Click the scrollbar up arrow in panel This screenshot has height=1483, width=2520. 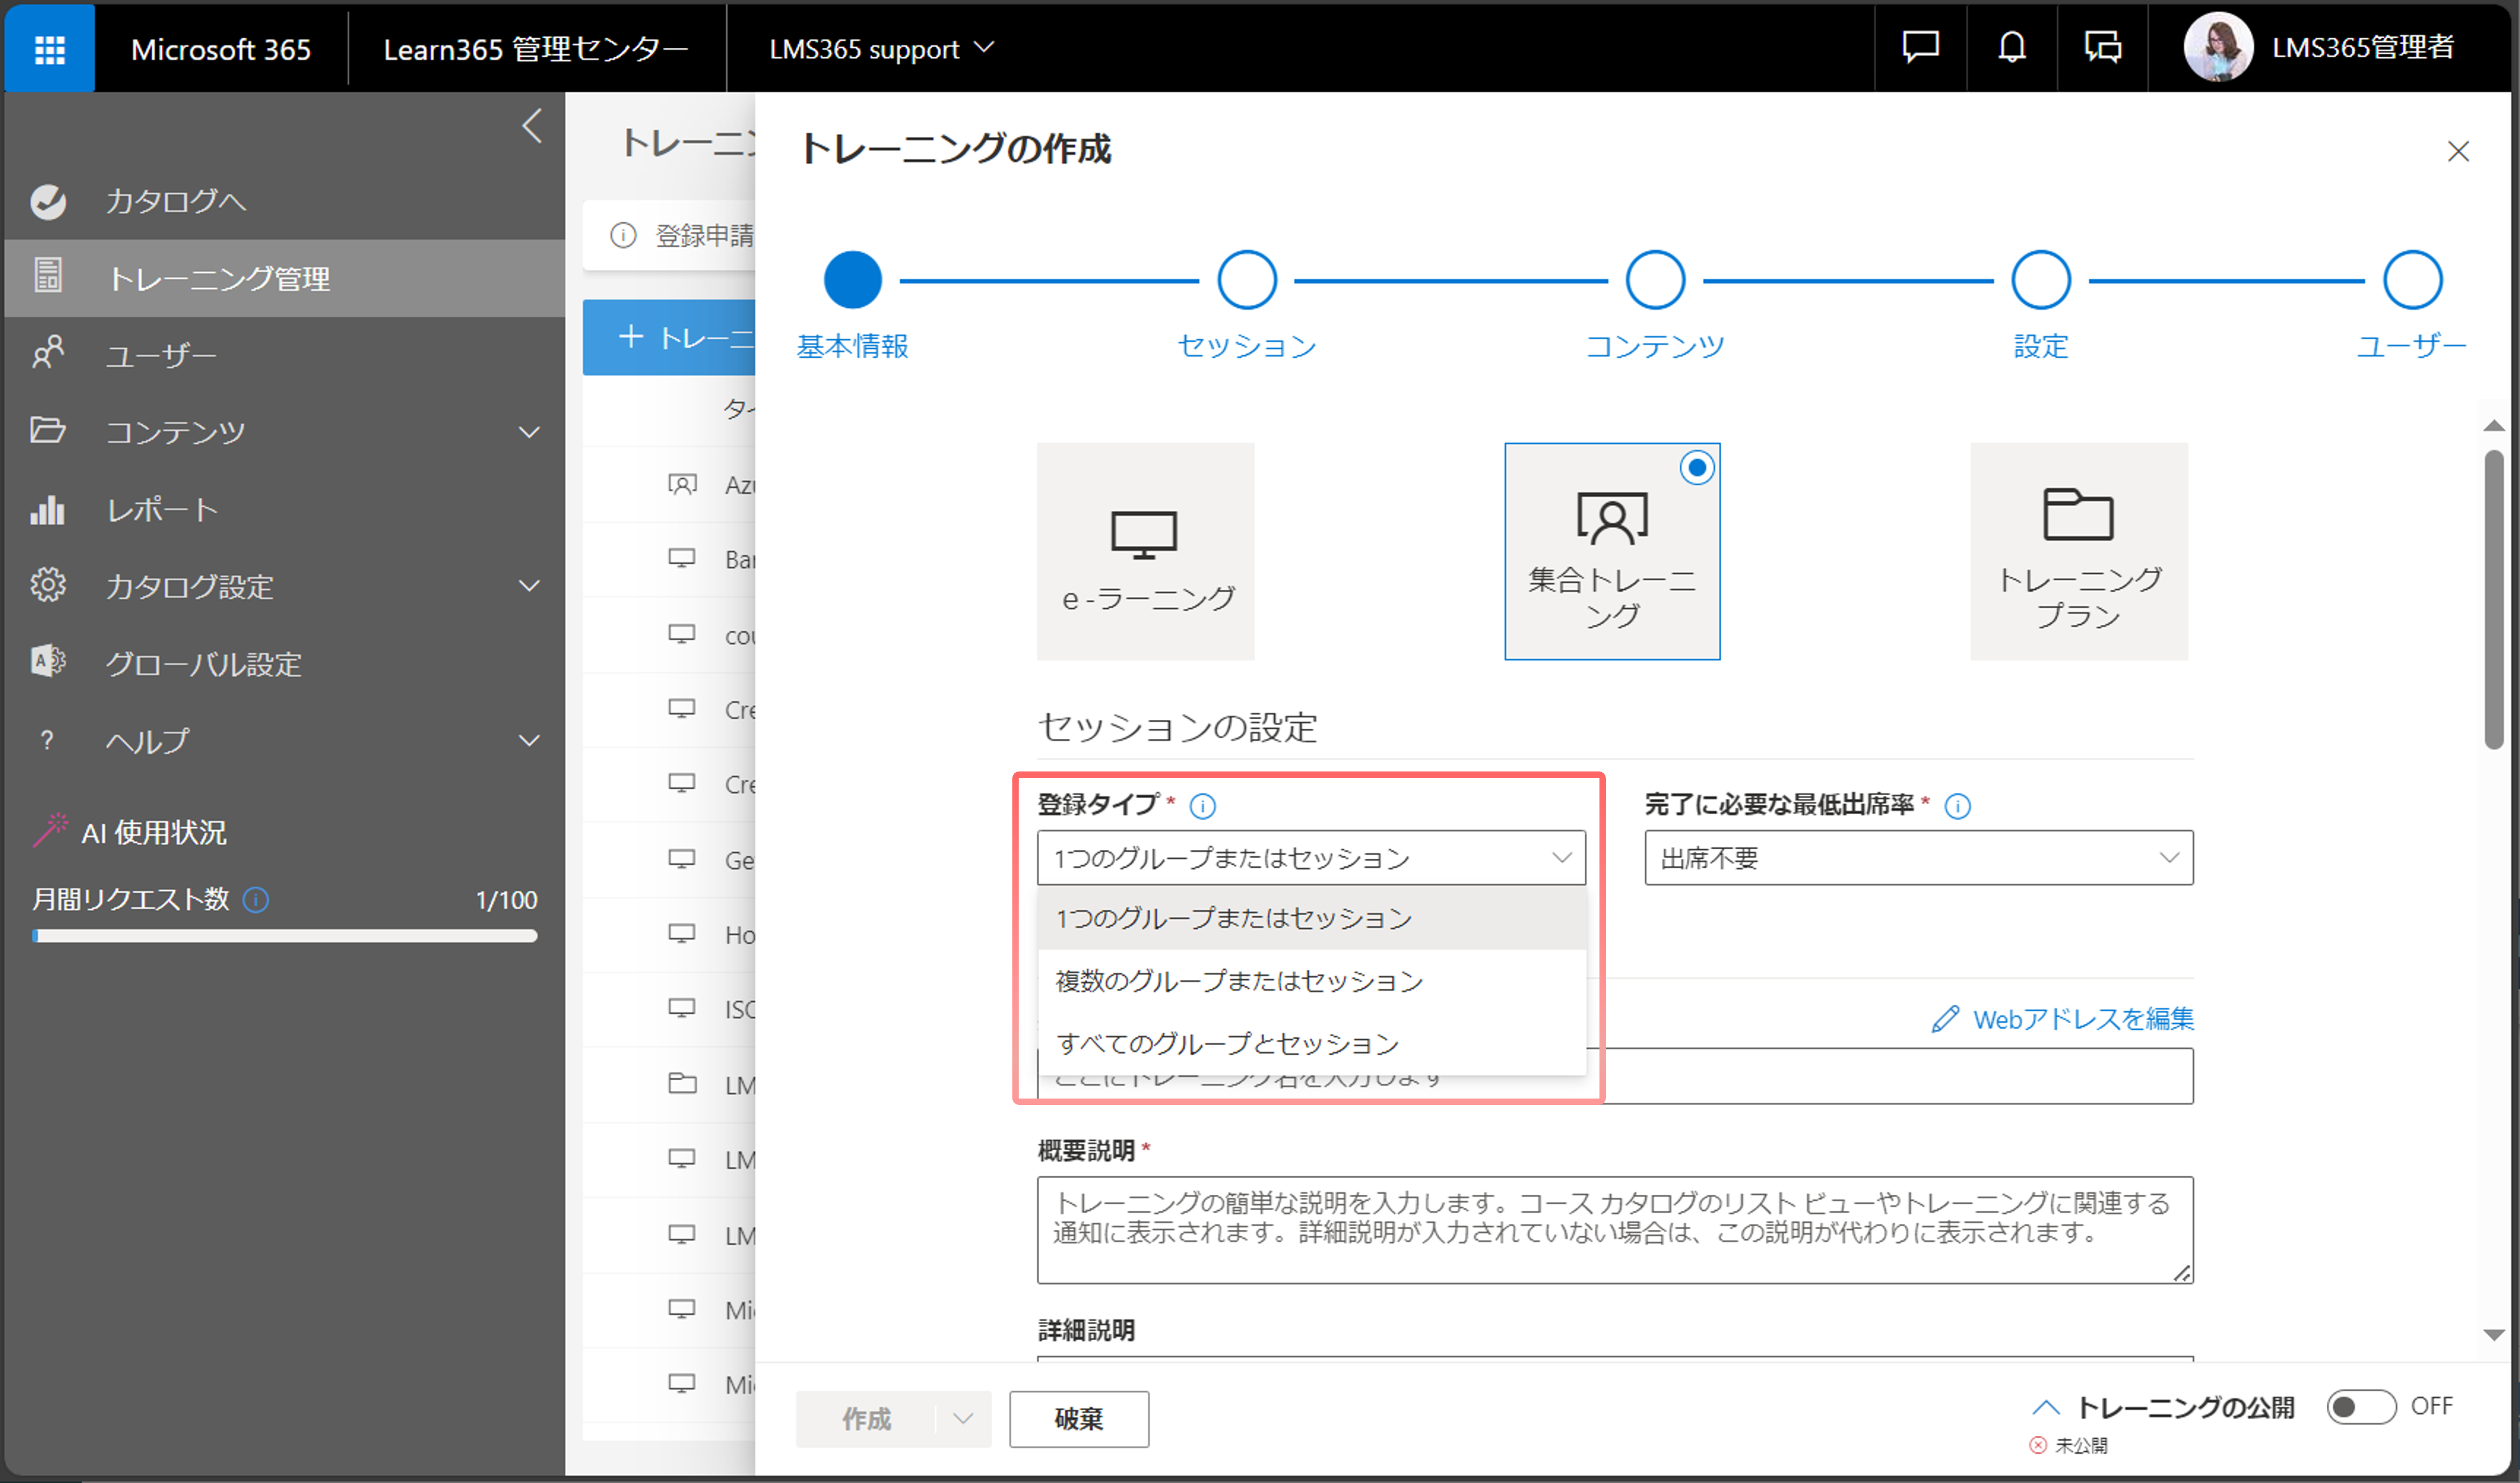[2493, 426]
